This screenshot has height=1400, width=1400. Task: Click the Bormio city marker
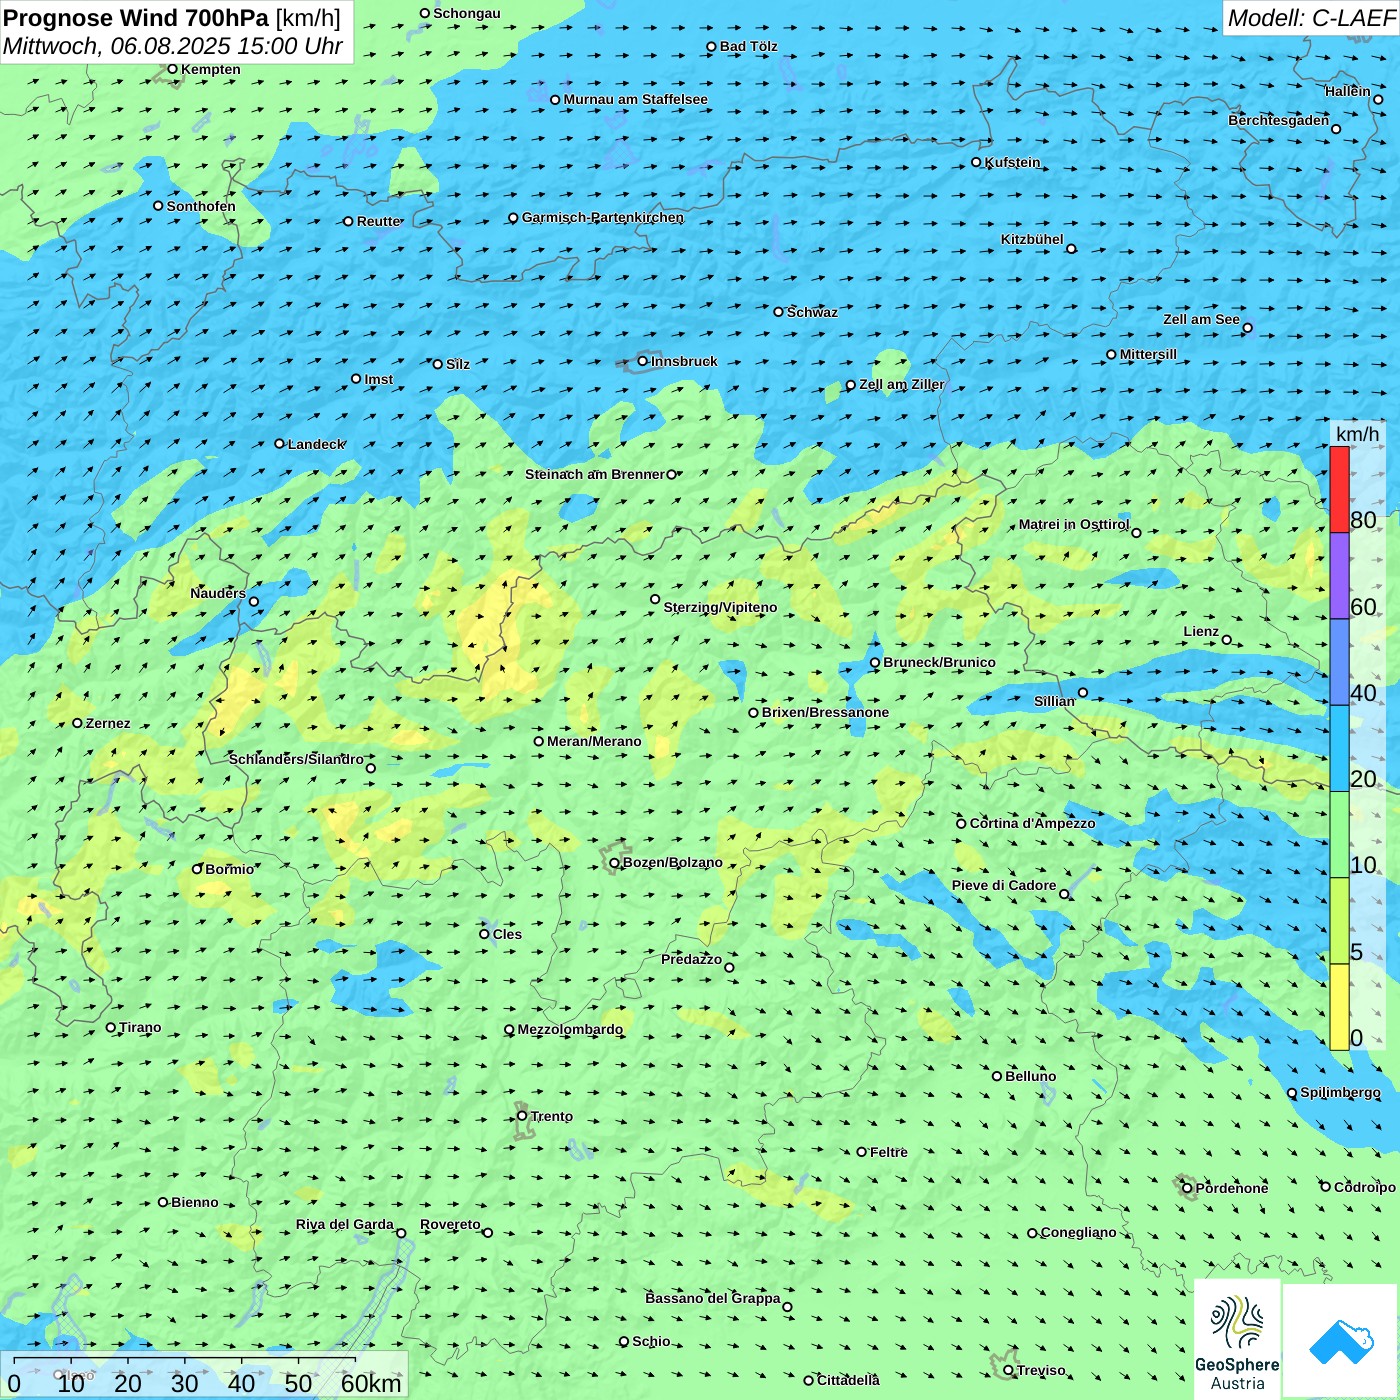pyautogui.click(x=198, y=869)
